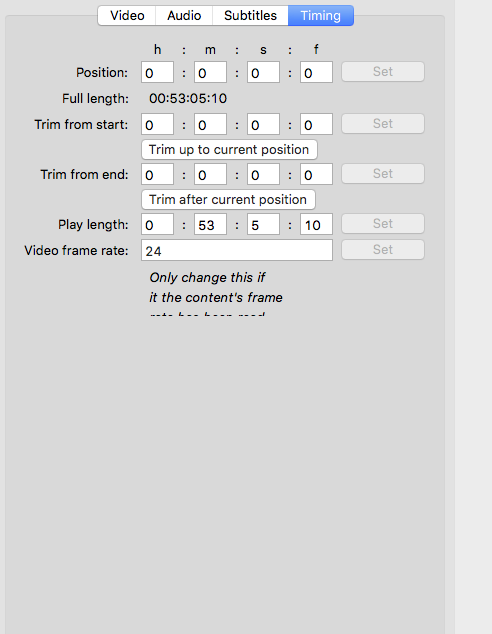Click Set button next to Position

383,72
